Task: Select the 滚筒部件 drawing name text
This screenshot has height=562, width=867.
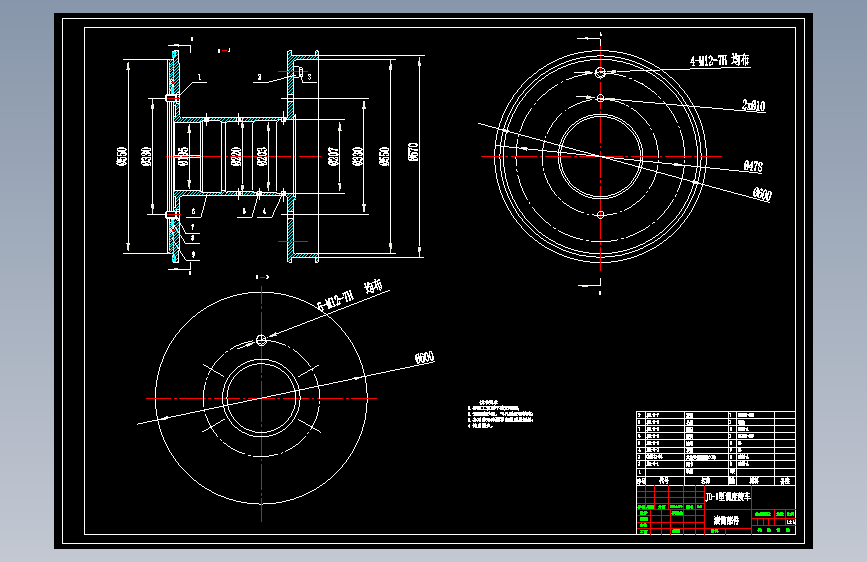Action: click(726, 521)
